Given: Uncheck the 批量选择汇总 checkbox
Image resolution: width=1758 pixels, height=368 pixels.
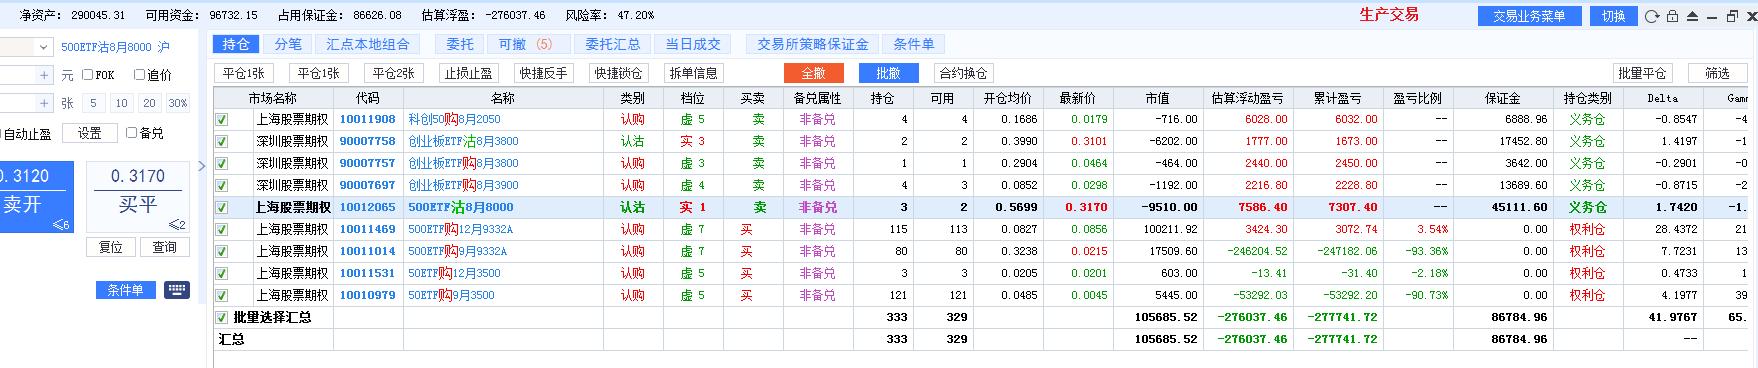Looking at the screenshot, I should coord(222,317).
